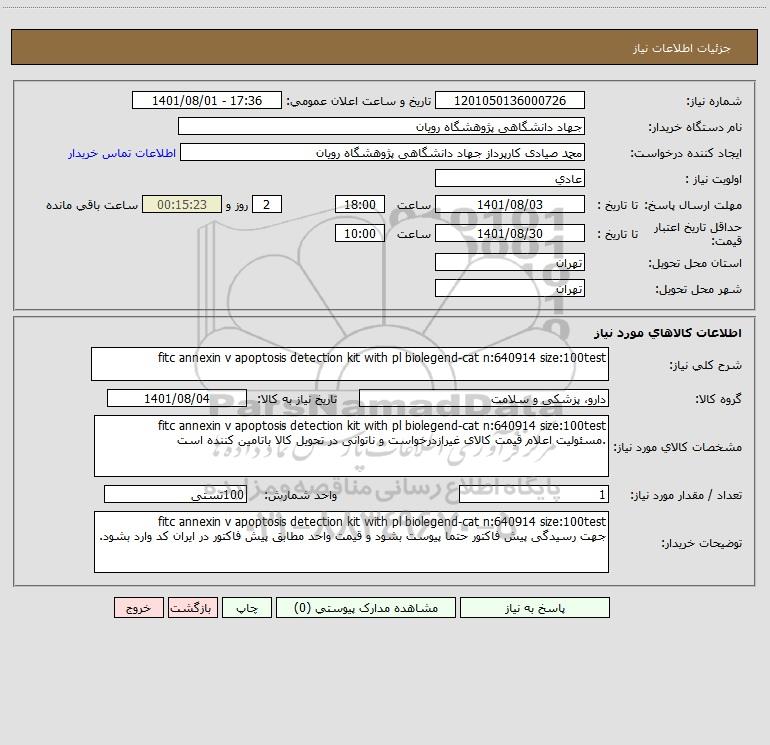The image size is (770, 745).
Task: Click the تاریخ و ساعت اعلان عمومی label
Action: [x=358, y=101]
